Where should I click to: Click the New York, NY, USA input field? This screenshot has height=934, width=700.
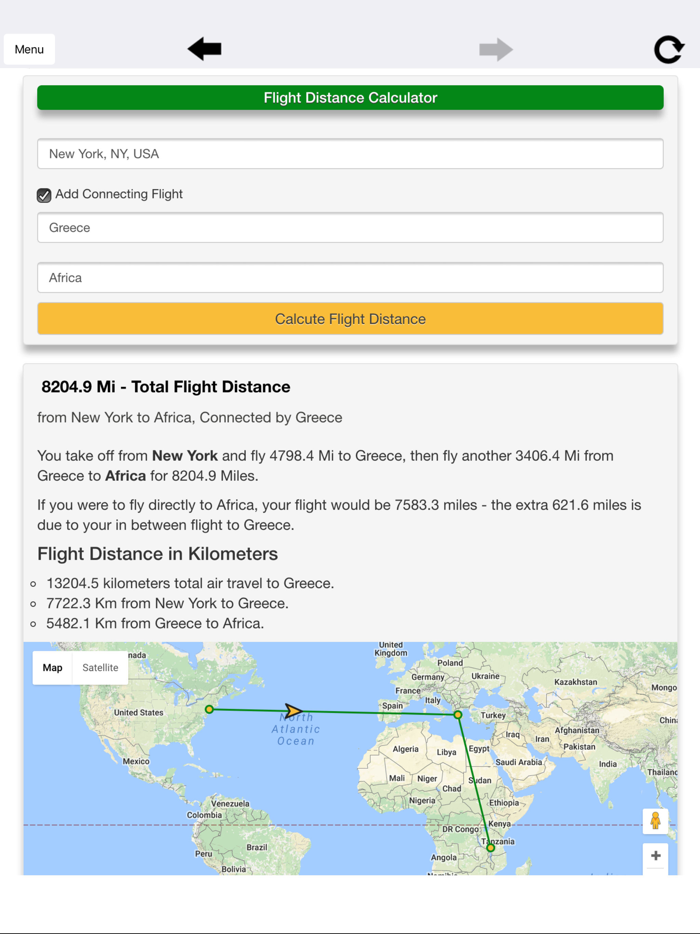point(350,153)
